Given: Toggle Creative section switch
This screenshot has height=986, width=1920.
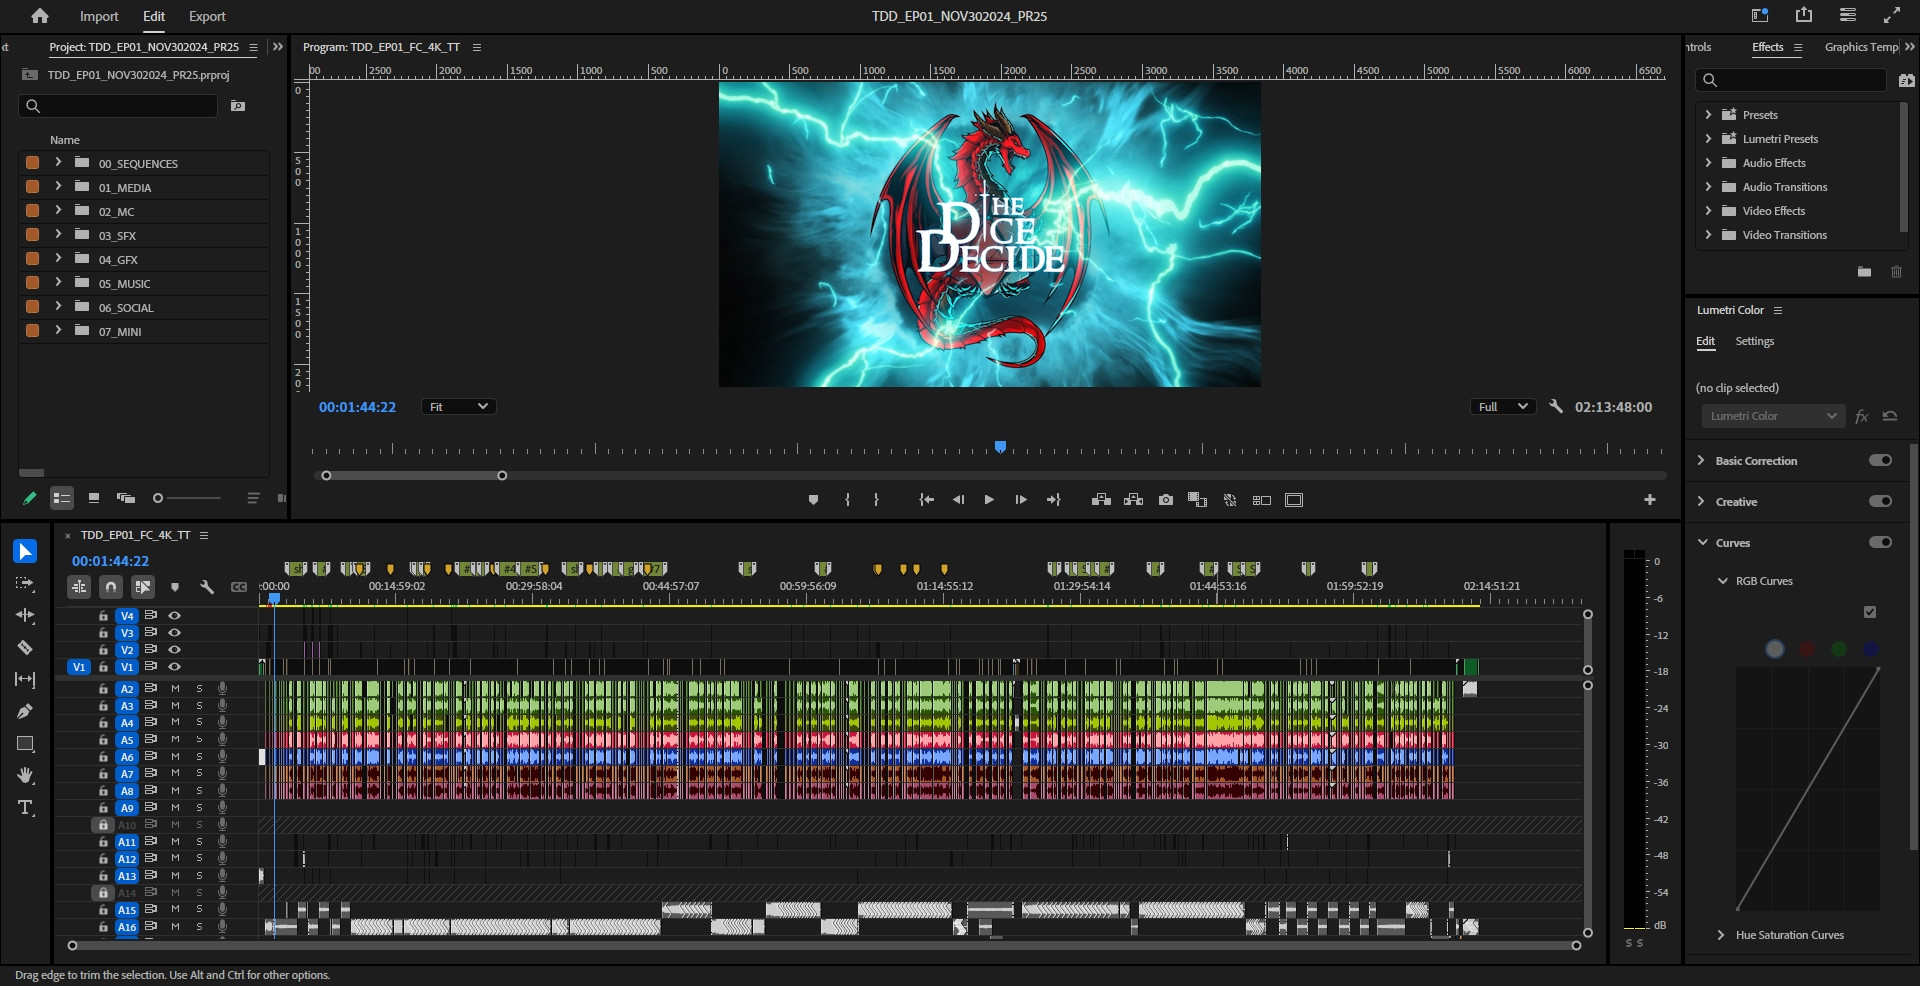Looking at the screenshot, I should 1880,501.
